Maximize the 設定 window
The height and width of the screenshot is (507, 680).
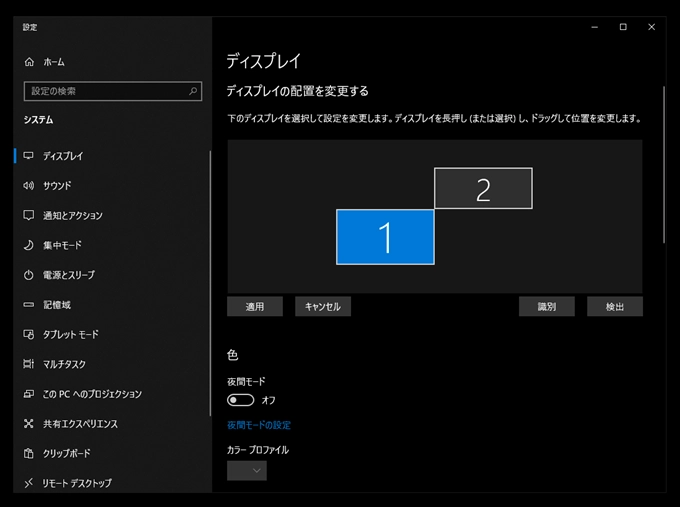(623, 27)
